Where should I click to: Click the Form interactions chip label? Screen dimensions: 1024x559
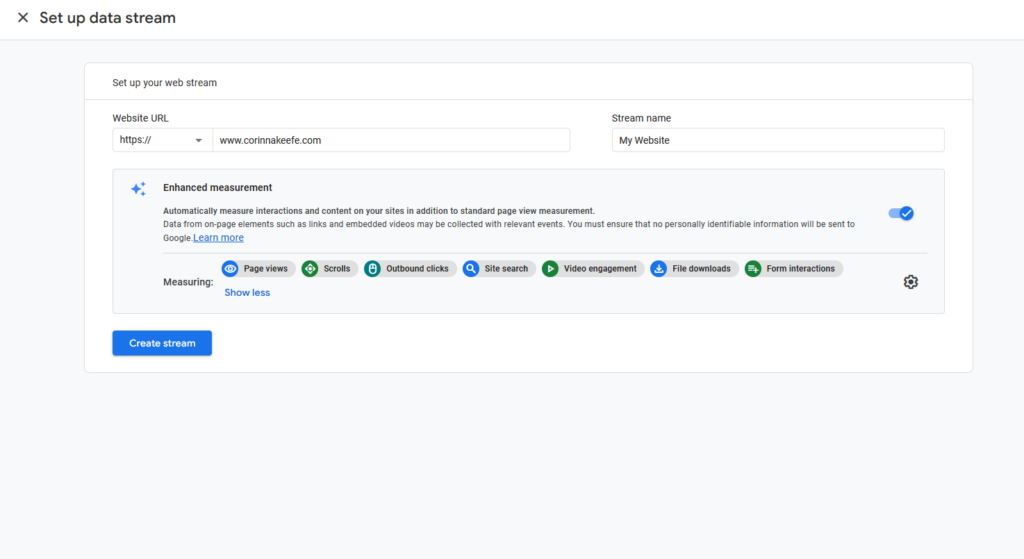[x=801, y=269]
